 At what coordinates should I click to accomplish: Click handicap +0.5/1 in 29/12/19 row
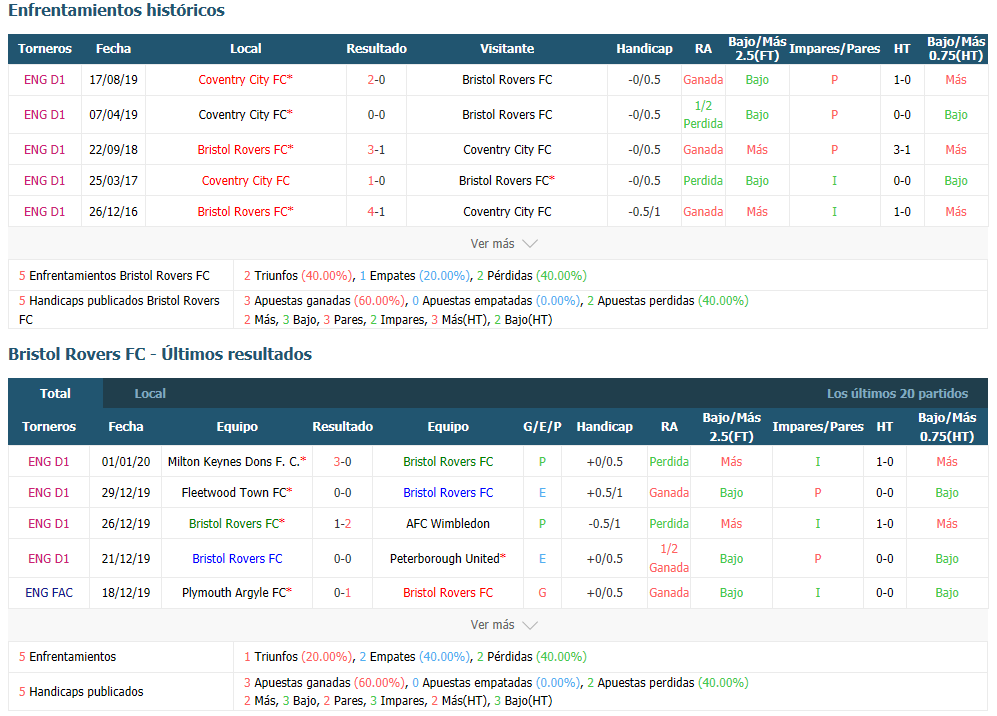point(605,493)
